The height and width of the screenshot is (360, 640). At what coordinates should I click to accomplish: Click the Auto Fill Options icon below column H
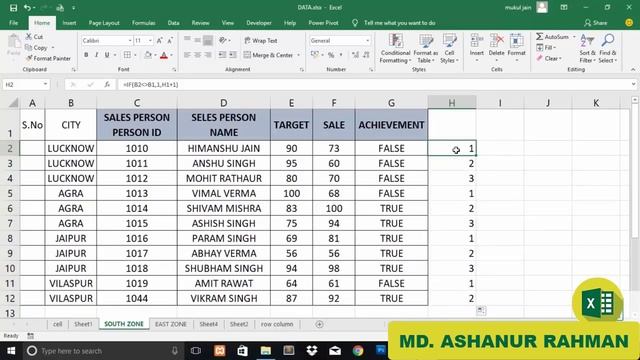click(481, 311)
